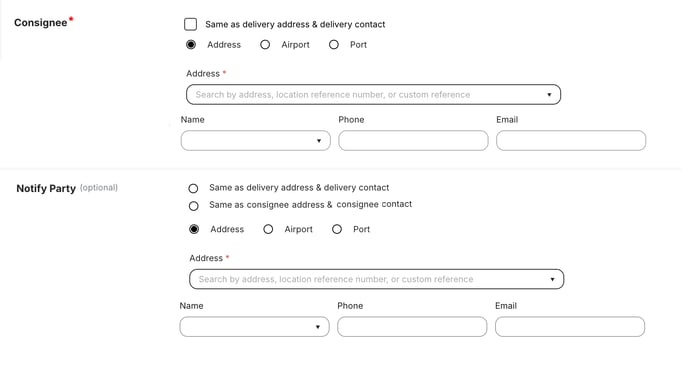Expand Notify Party Name dropdown

[x=254, y=327]
